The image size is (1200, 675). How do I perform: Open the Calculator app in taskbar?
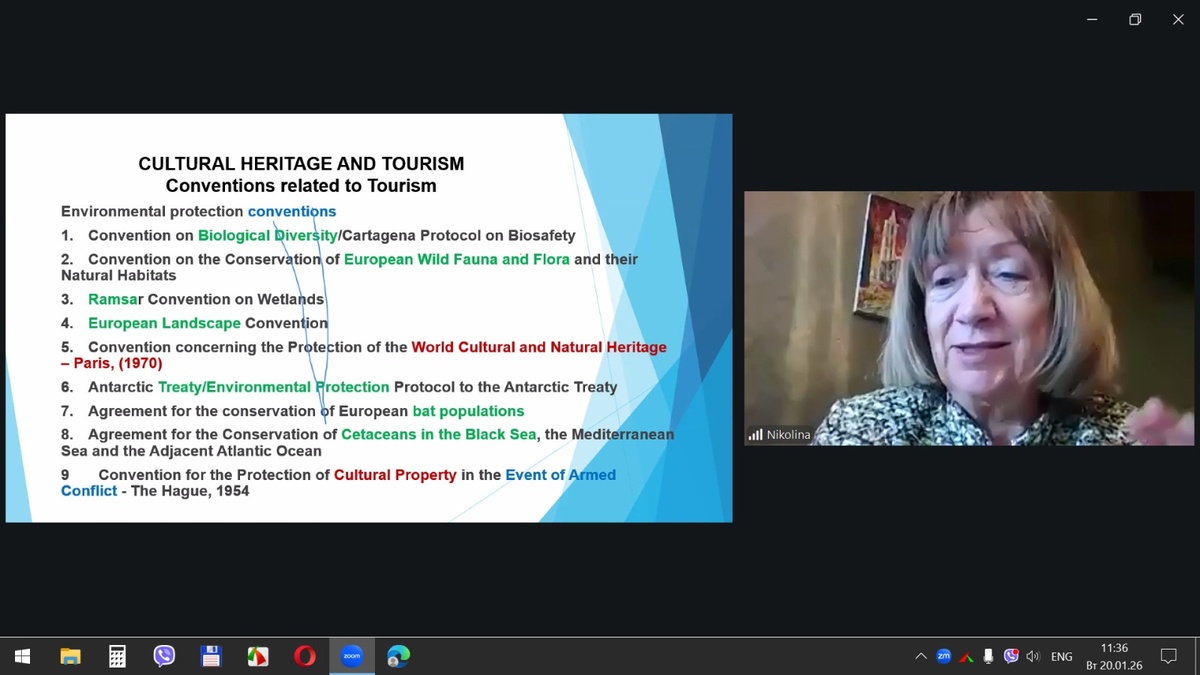(117, 656)
